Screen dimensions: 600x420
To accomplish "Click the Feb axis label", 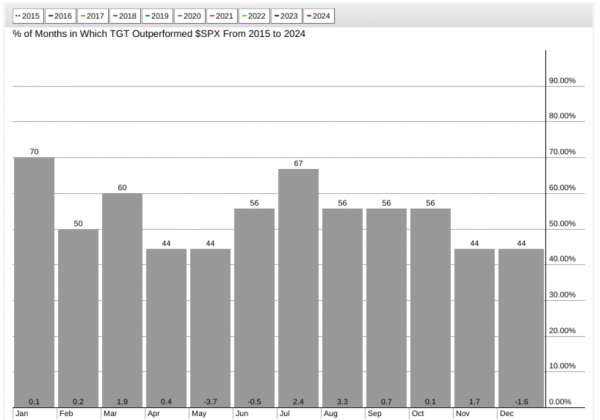I will (x=66, y=413).
